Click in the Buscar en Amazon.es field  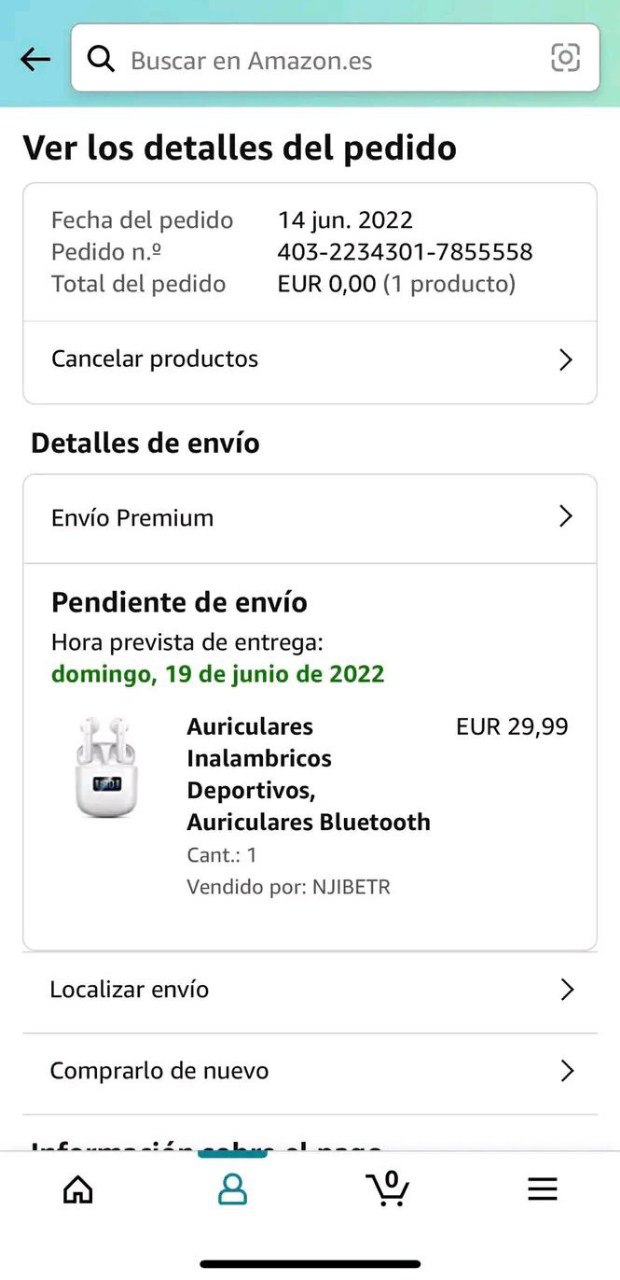pos(335,59)
